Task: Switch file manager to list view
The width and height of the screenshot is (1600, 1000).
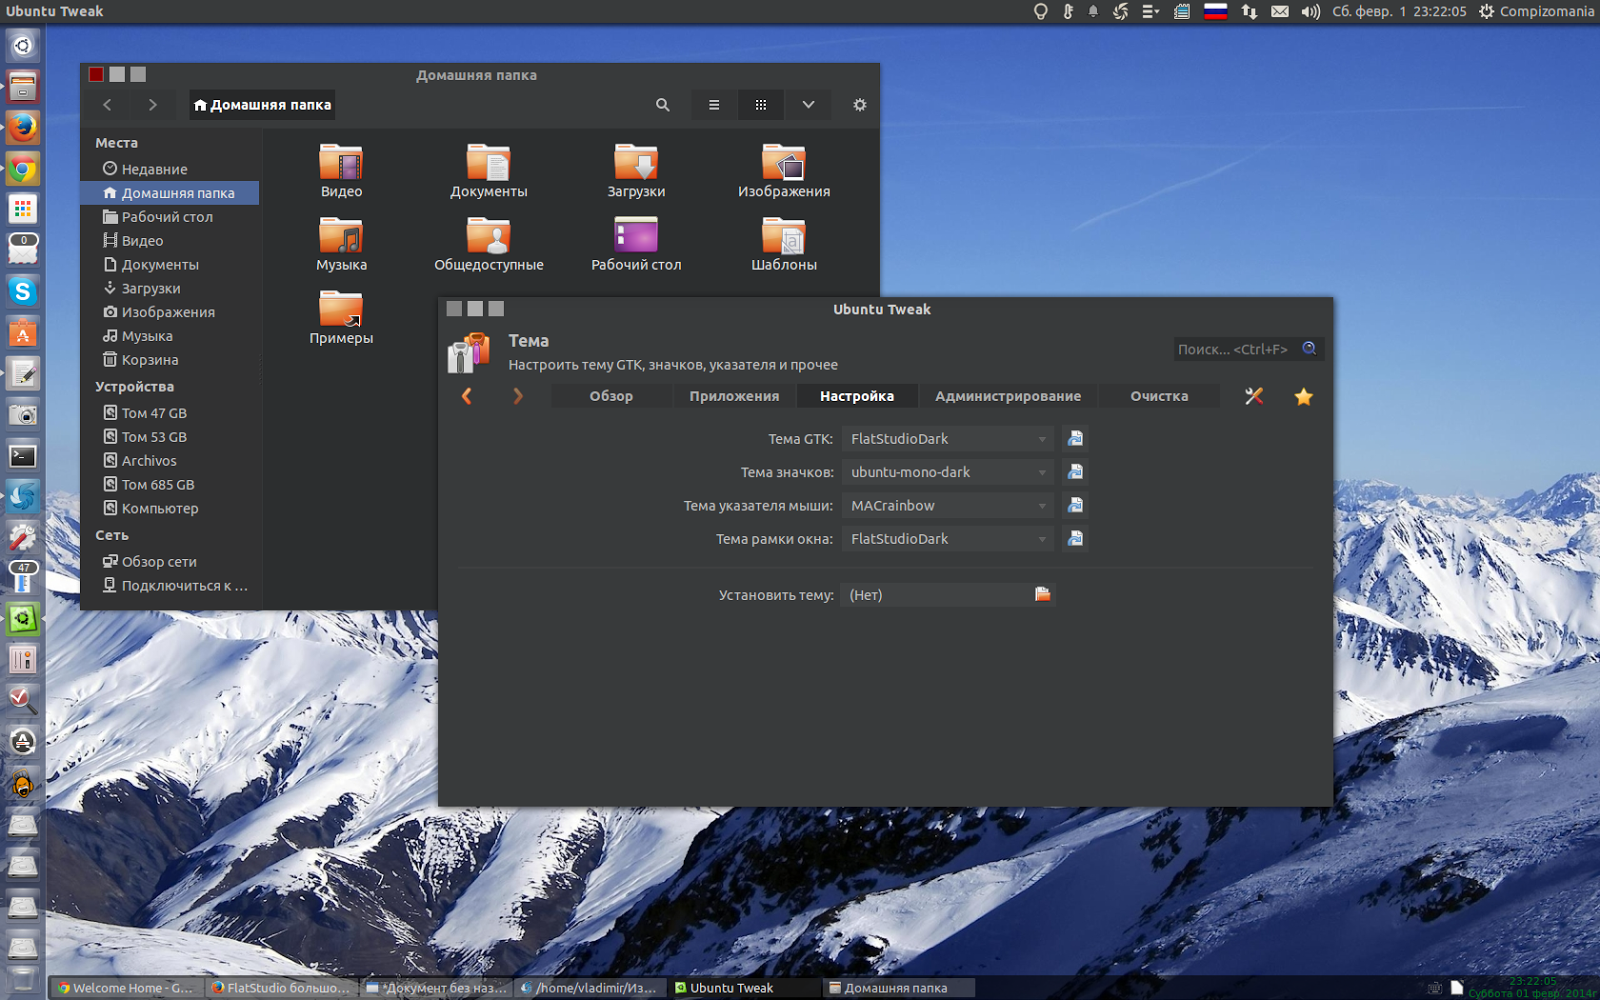Action: (714, 105)
